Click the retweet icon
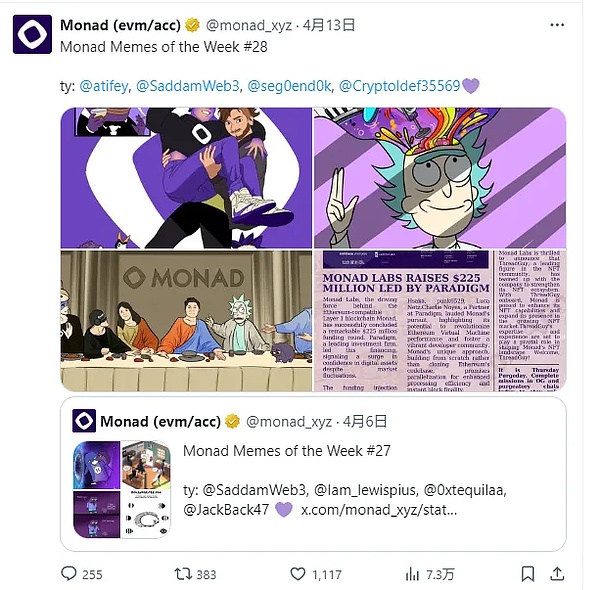 pyautogui.click(x=183, y=574)
